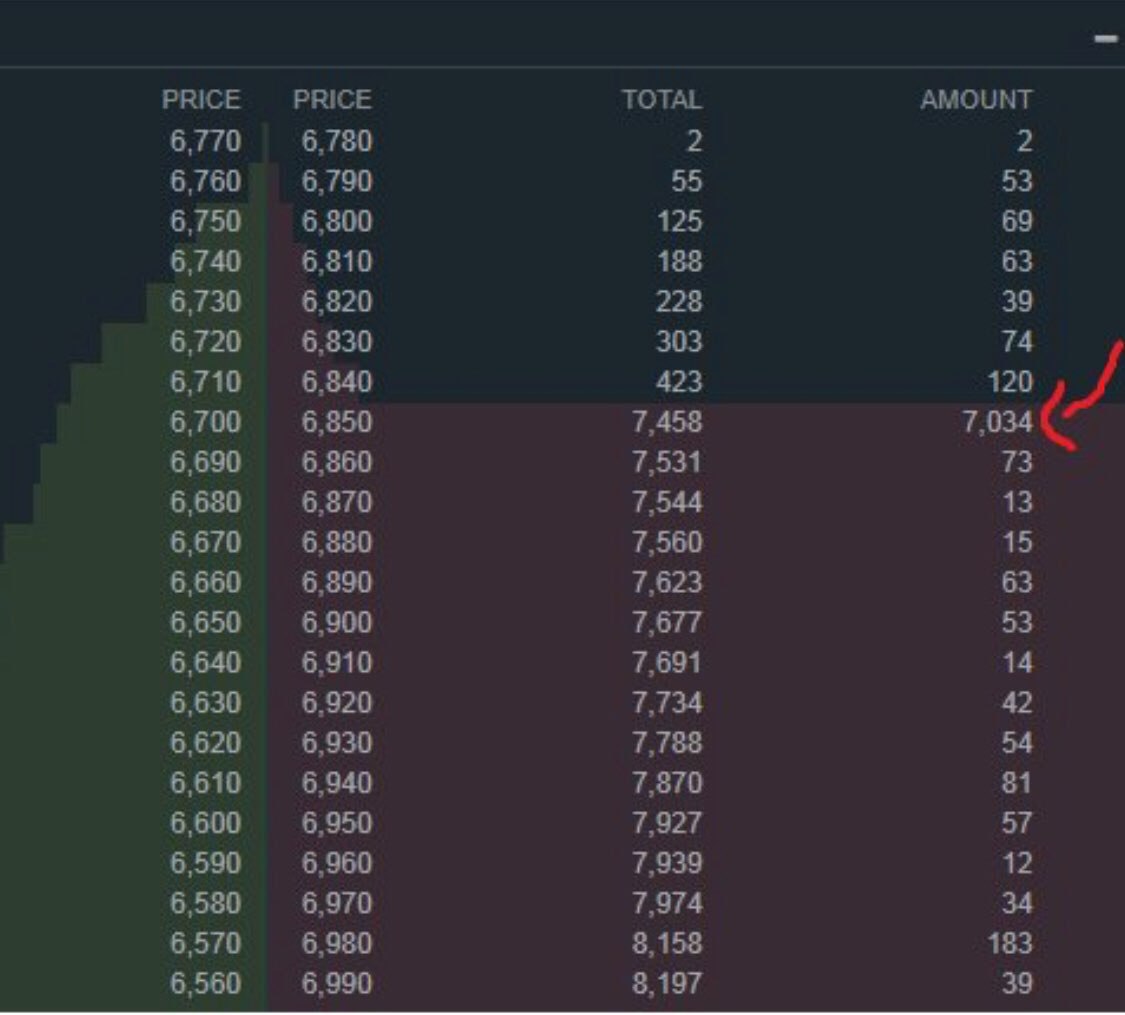Pick ask price 6,940
Screen dimensions: 1125x1015
click(337, 784)
